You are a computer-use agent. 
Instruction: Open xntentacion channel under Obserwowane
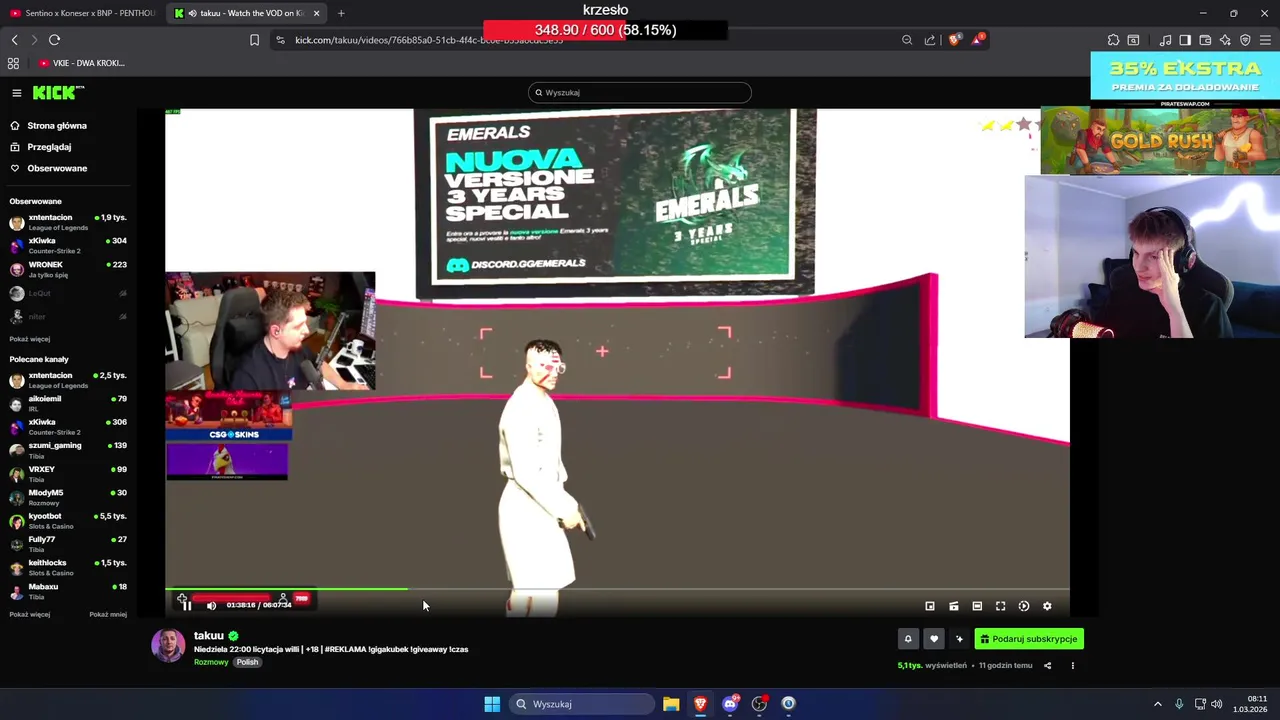tap(68, 222)
